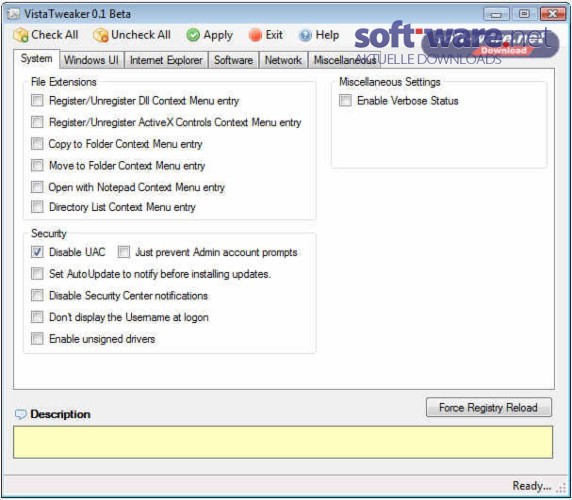Open the Internet Explorer tab
Screen dimensions: 572x500
tap(166, 60)
